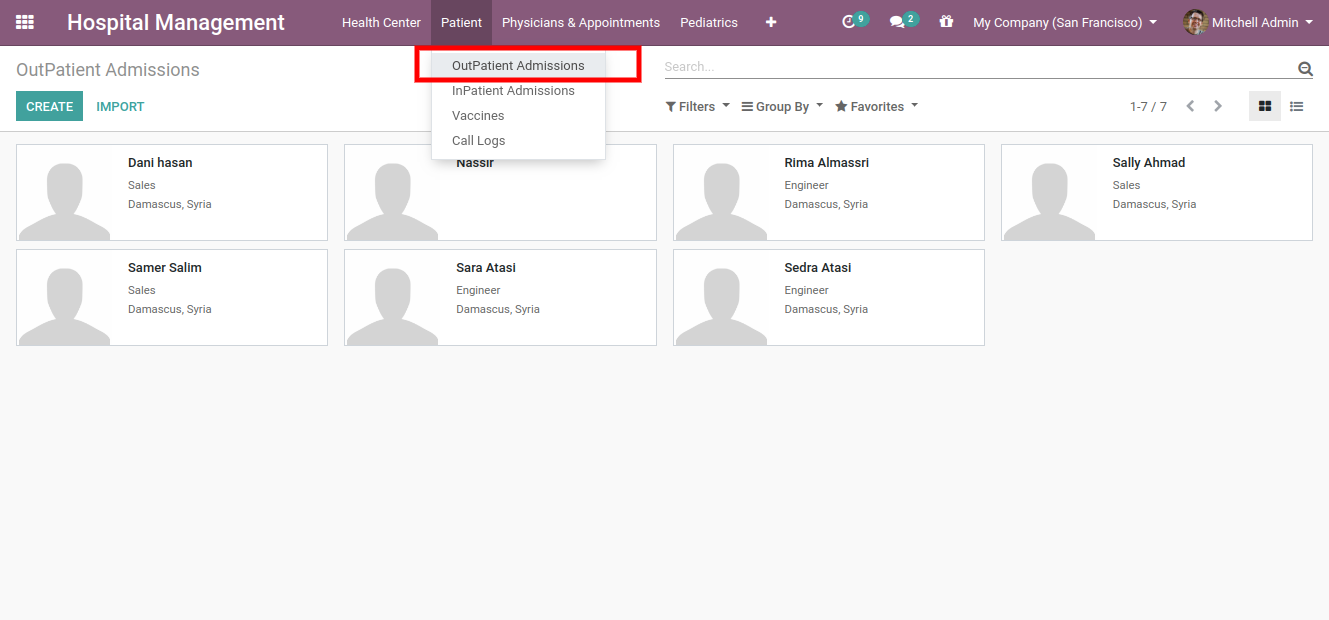Switch to kanban view
This screenshot has width=1329, height=620.
(x=1264, y=106)
